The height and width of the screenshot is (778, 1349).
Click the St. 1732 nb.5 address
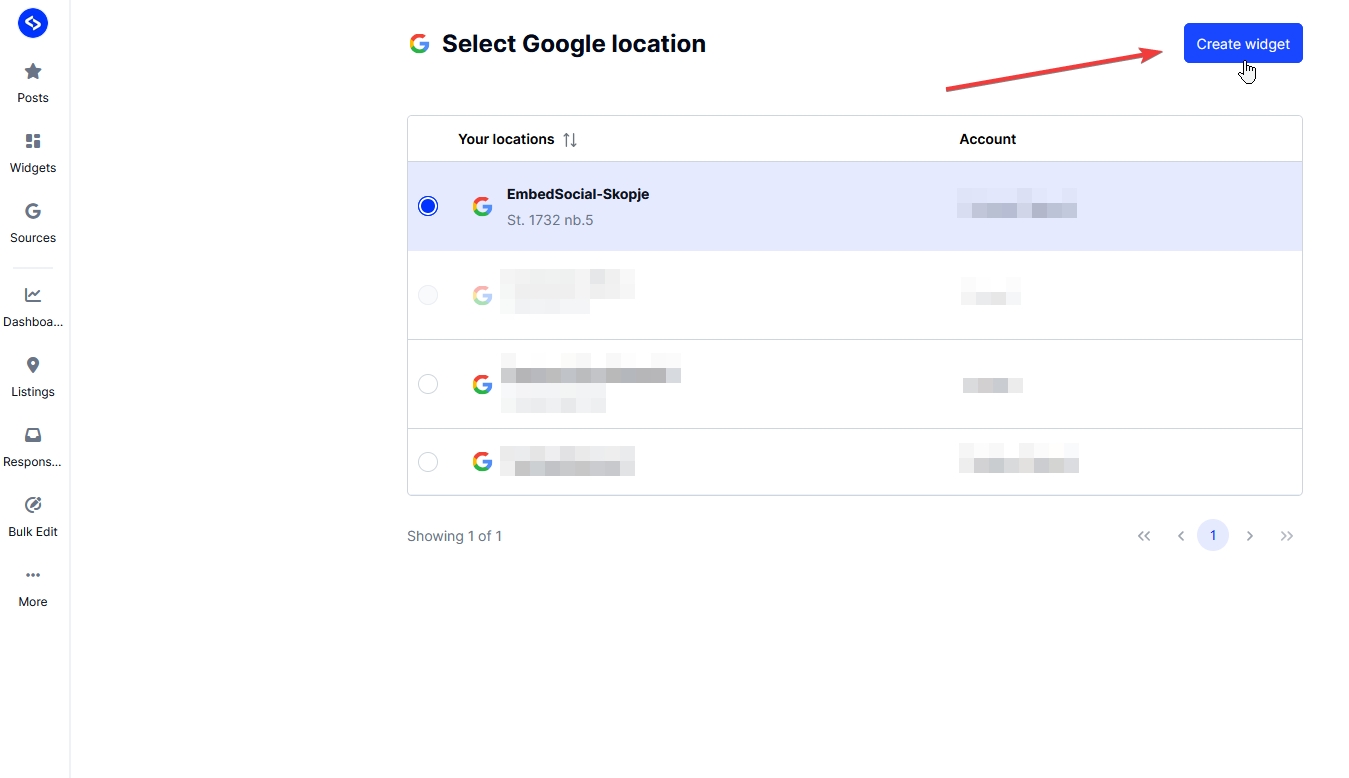(550, 220)
